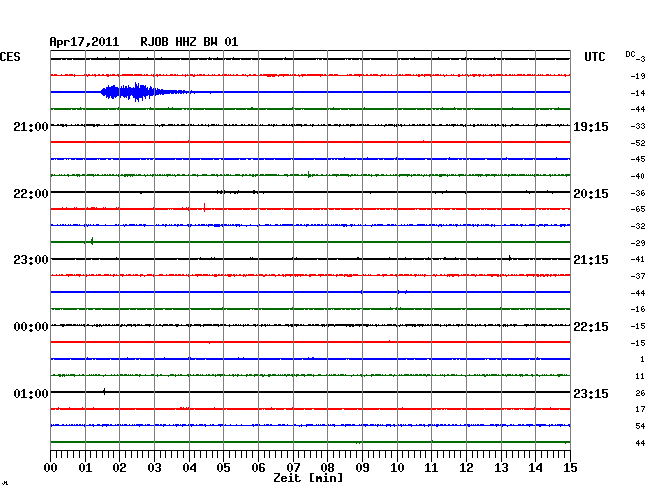Click the 06 minute axis label
This screenshot has width=650, height=494.
pyautogui.click(x=258, y=467)
